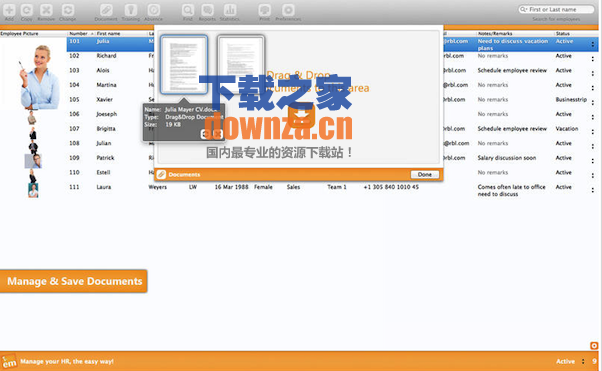Open the Absence toolbar icon

154,10
